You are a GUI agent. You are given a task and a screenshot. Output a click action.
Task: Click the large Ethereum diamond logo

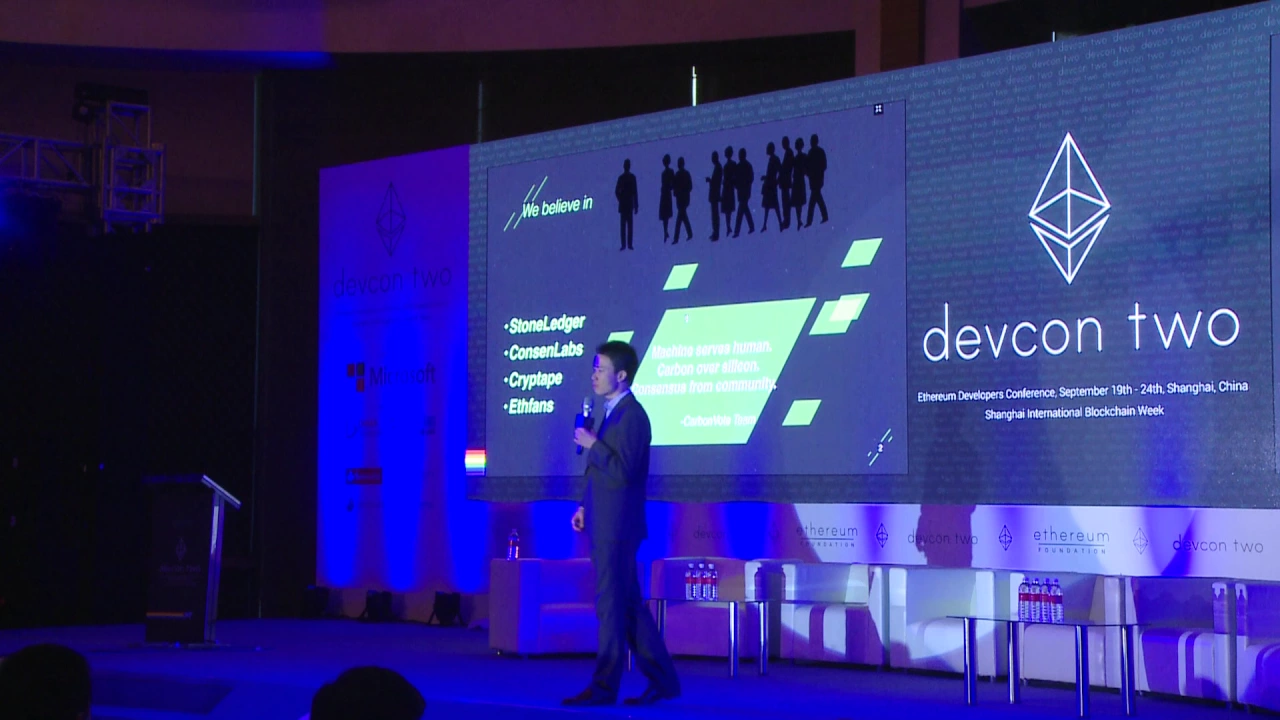tap(1069, 208)
